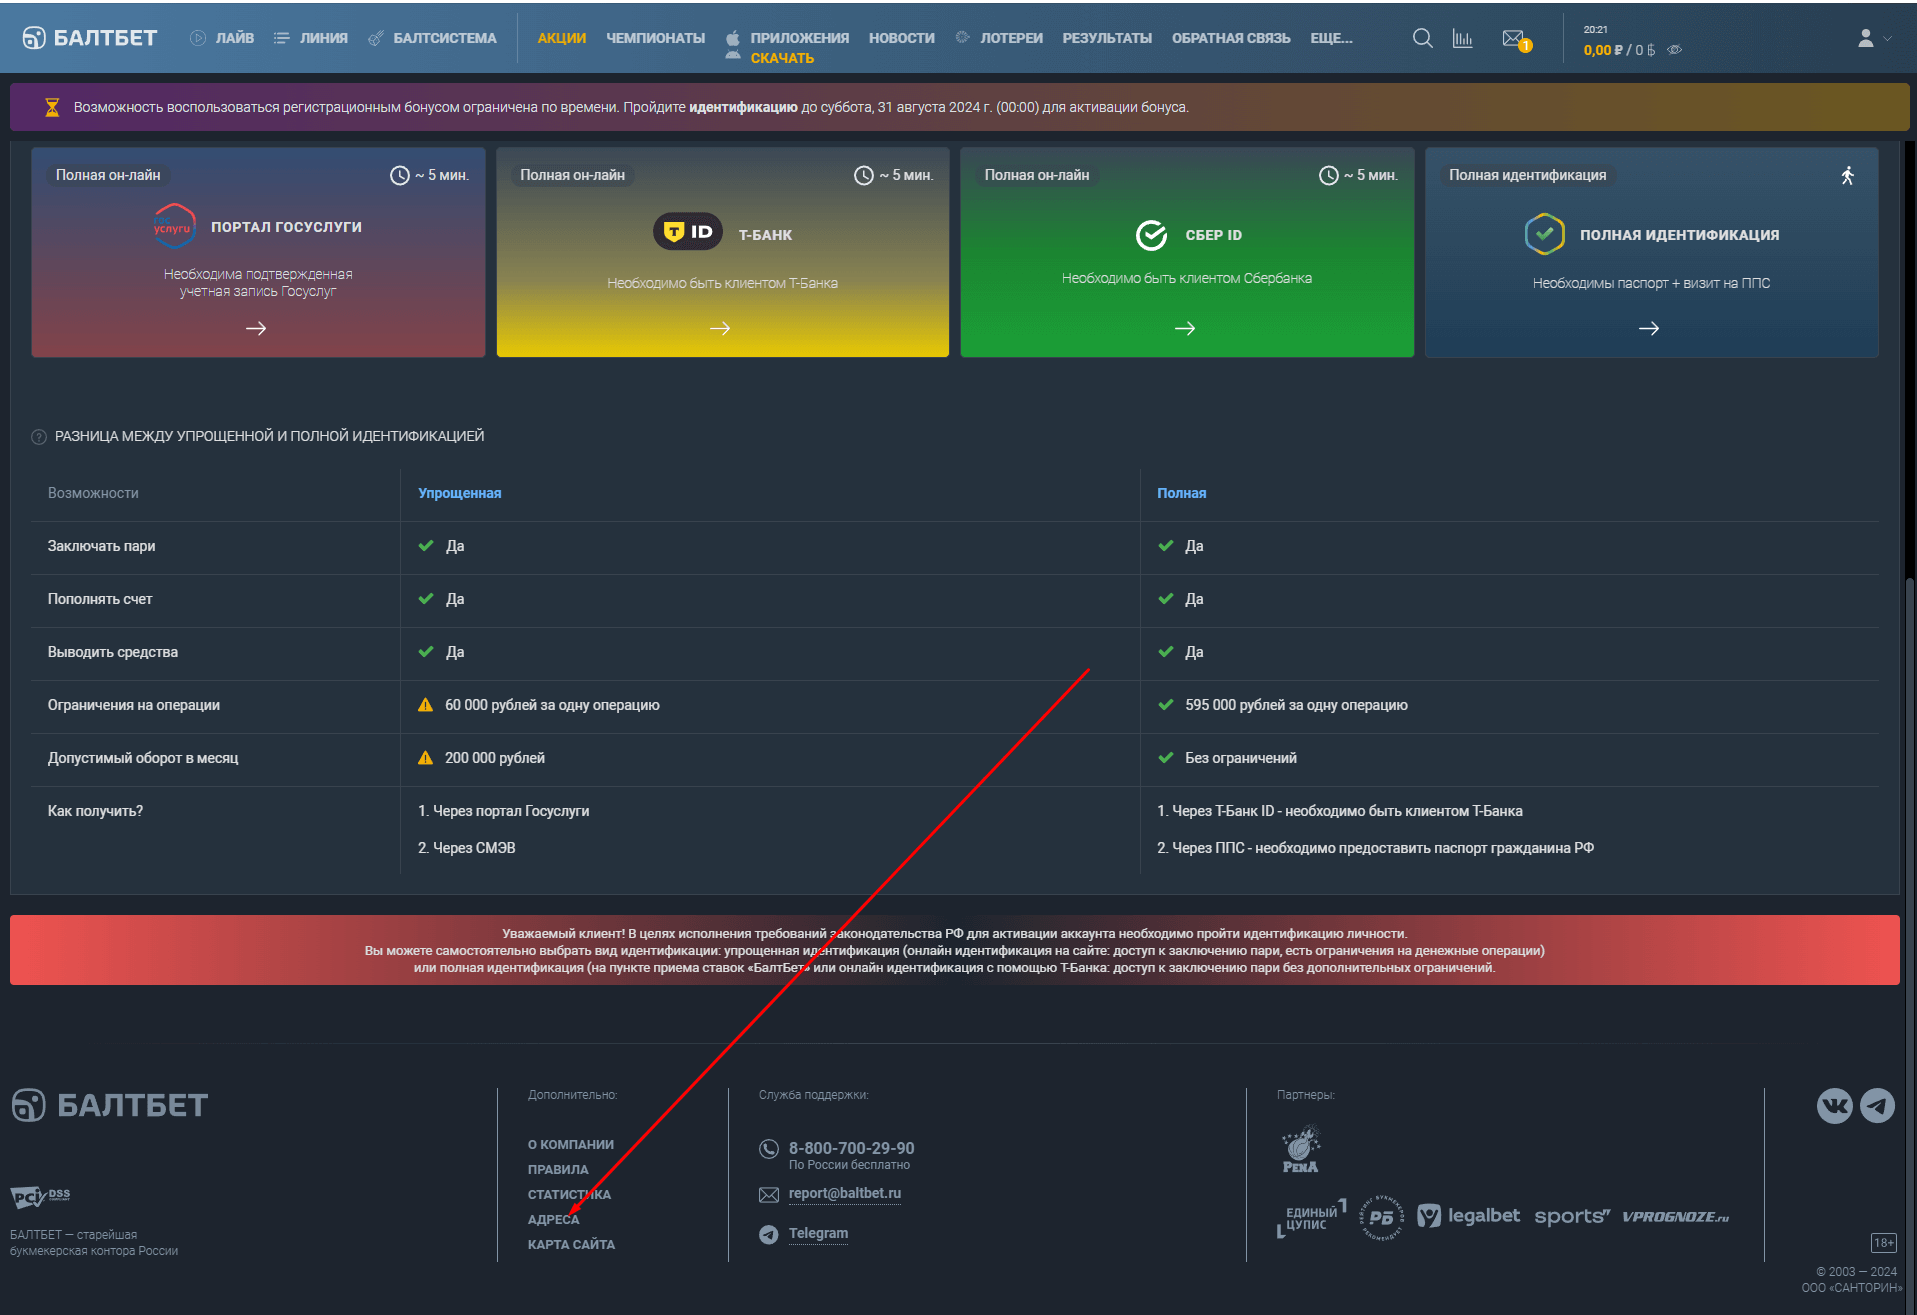The width and height of the screenshot is (1917, 1315).
Task: Open Чемпионаты menu item
Action: [655, 38]
